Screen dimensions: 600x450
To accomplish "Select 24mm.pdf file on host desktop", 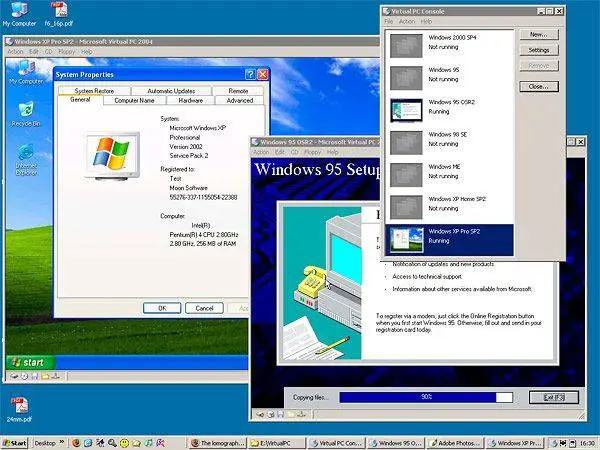I will tap(20, 409).
